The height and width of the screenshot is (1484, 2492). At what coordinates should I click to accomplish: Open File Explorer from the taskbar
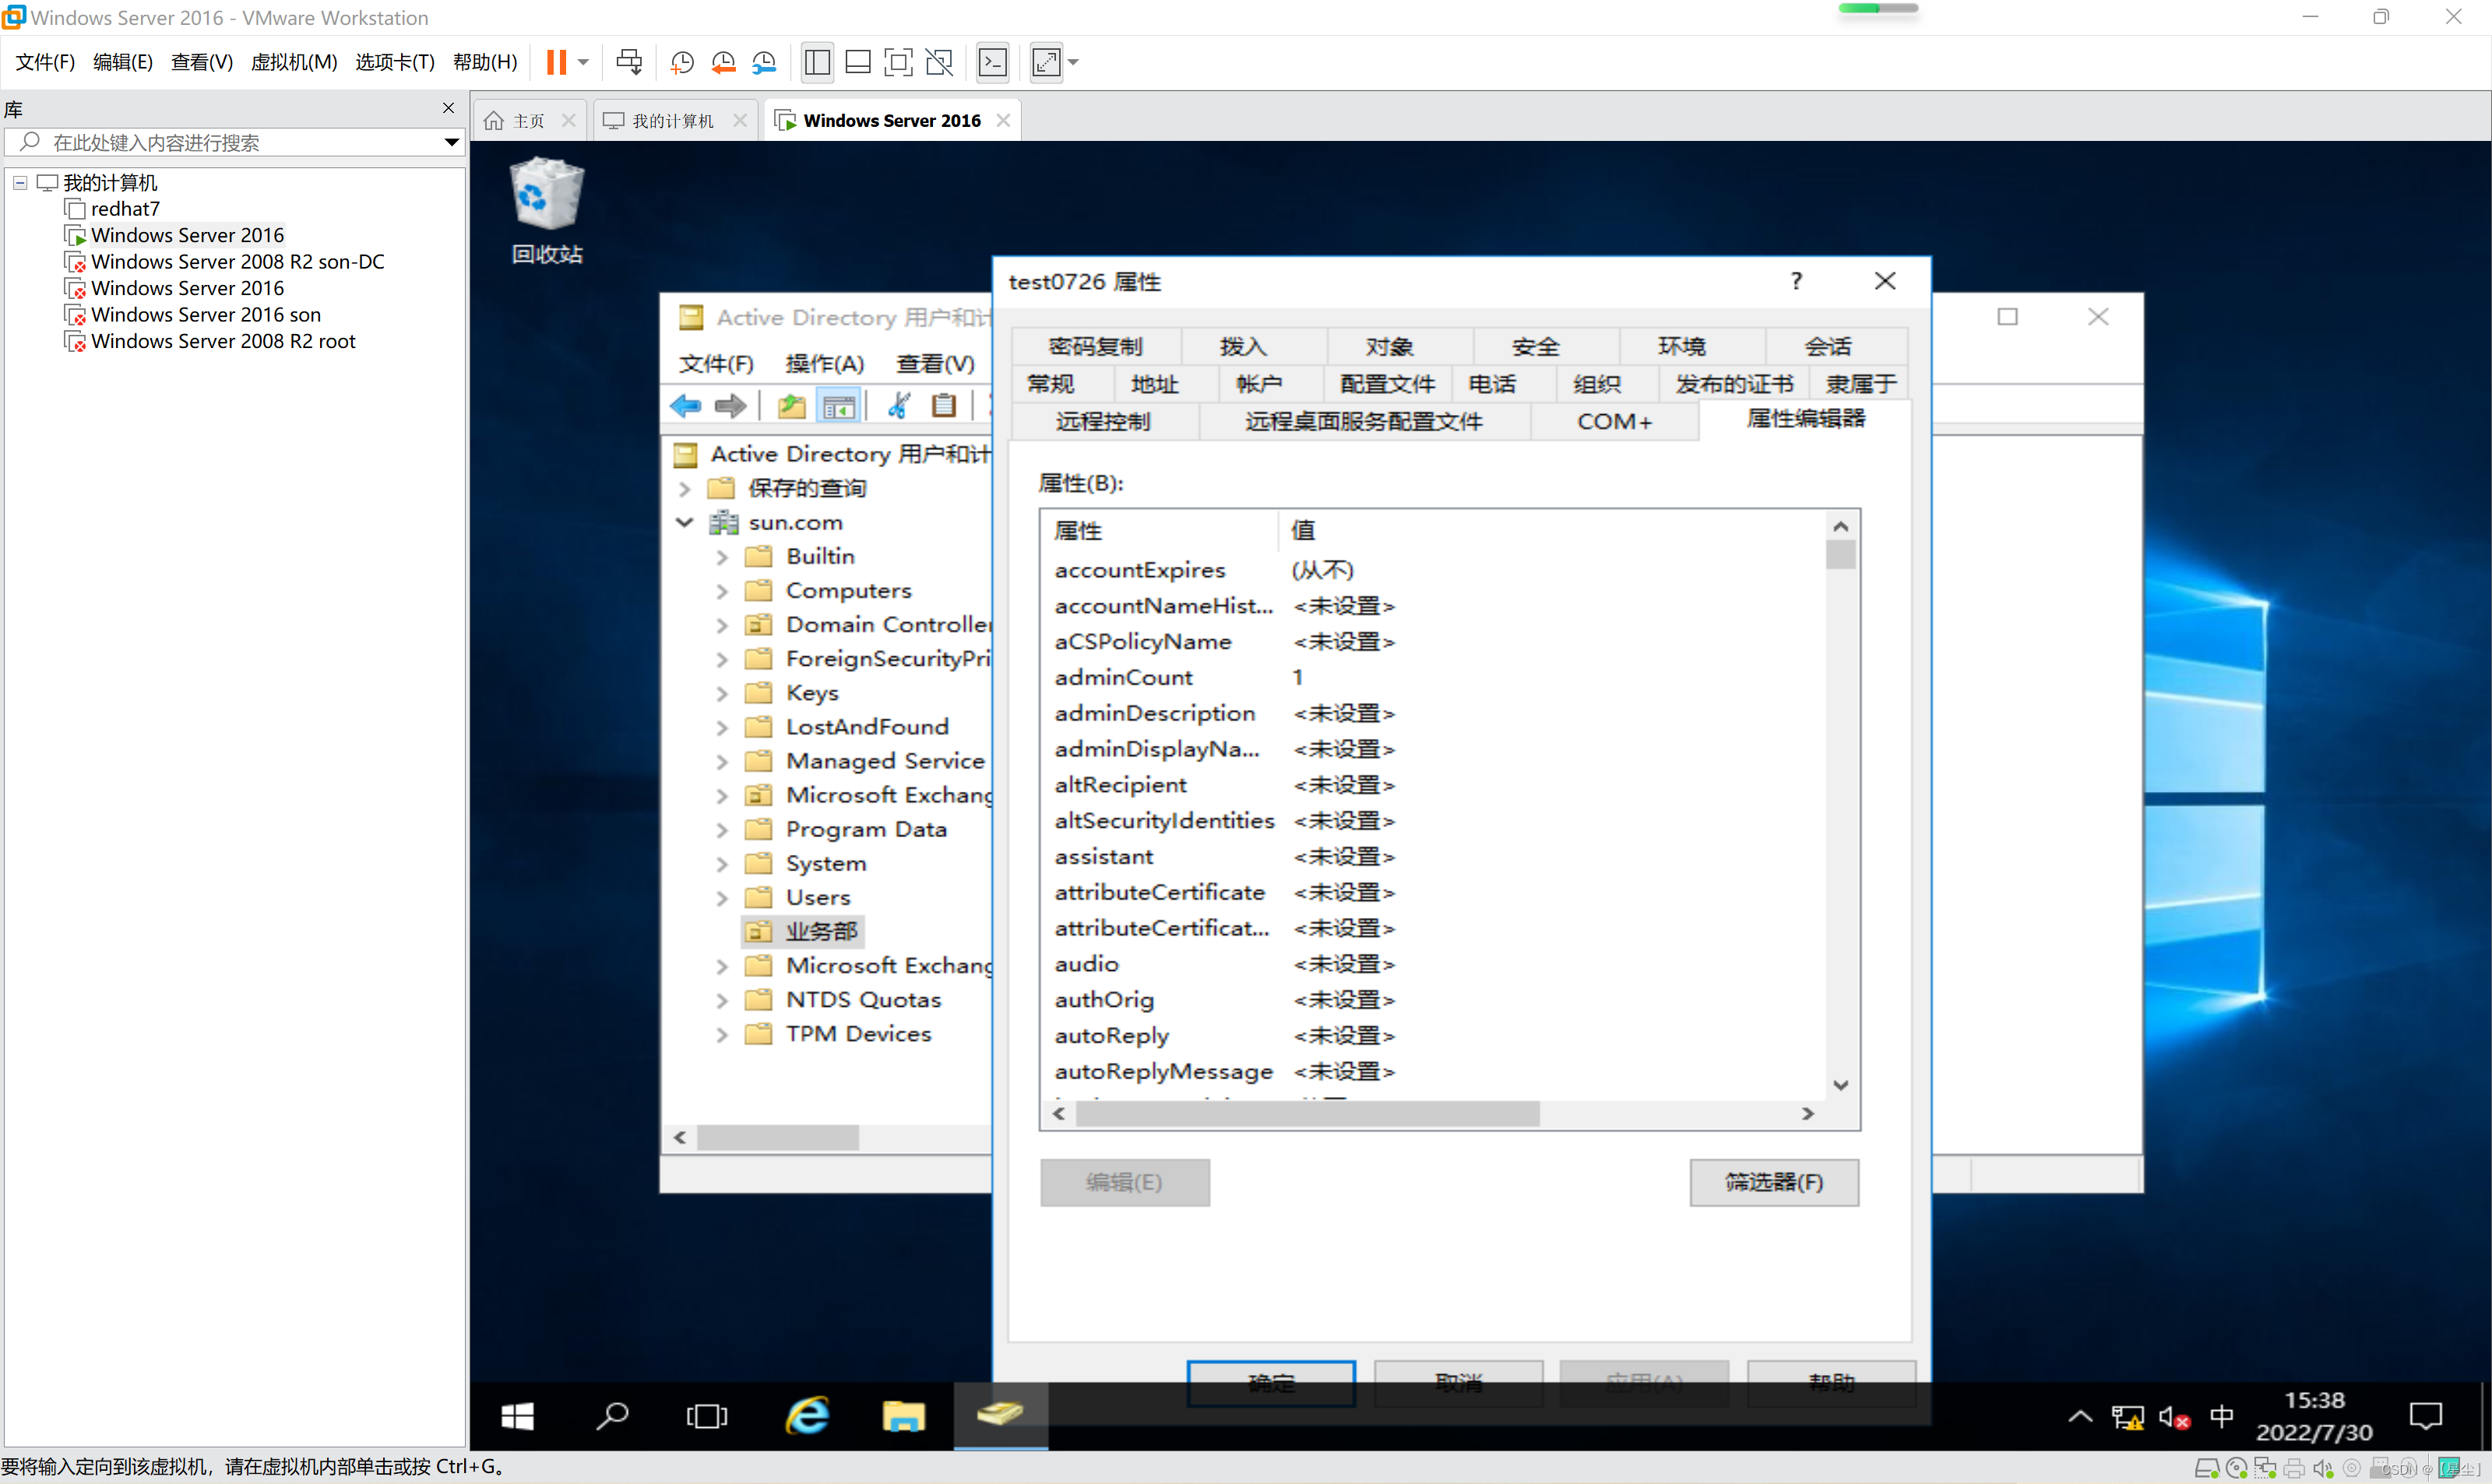(903, 1415)
